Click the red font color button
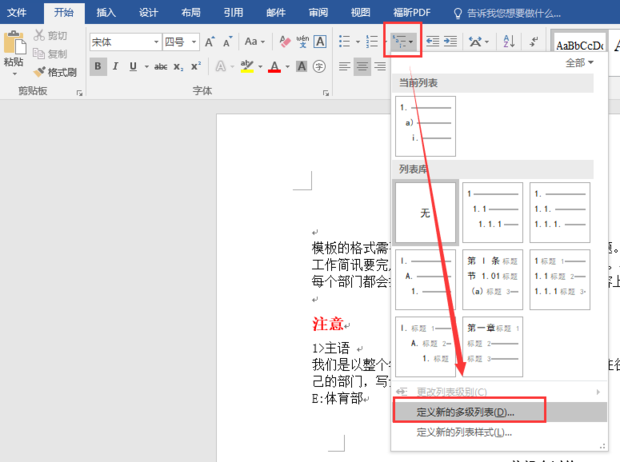620x462 pixels. point(275,66)
